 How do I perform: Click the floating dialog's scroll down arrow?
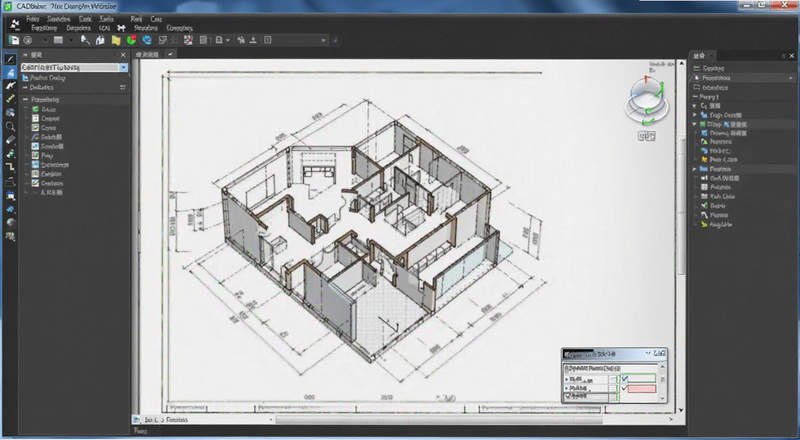663,398
